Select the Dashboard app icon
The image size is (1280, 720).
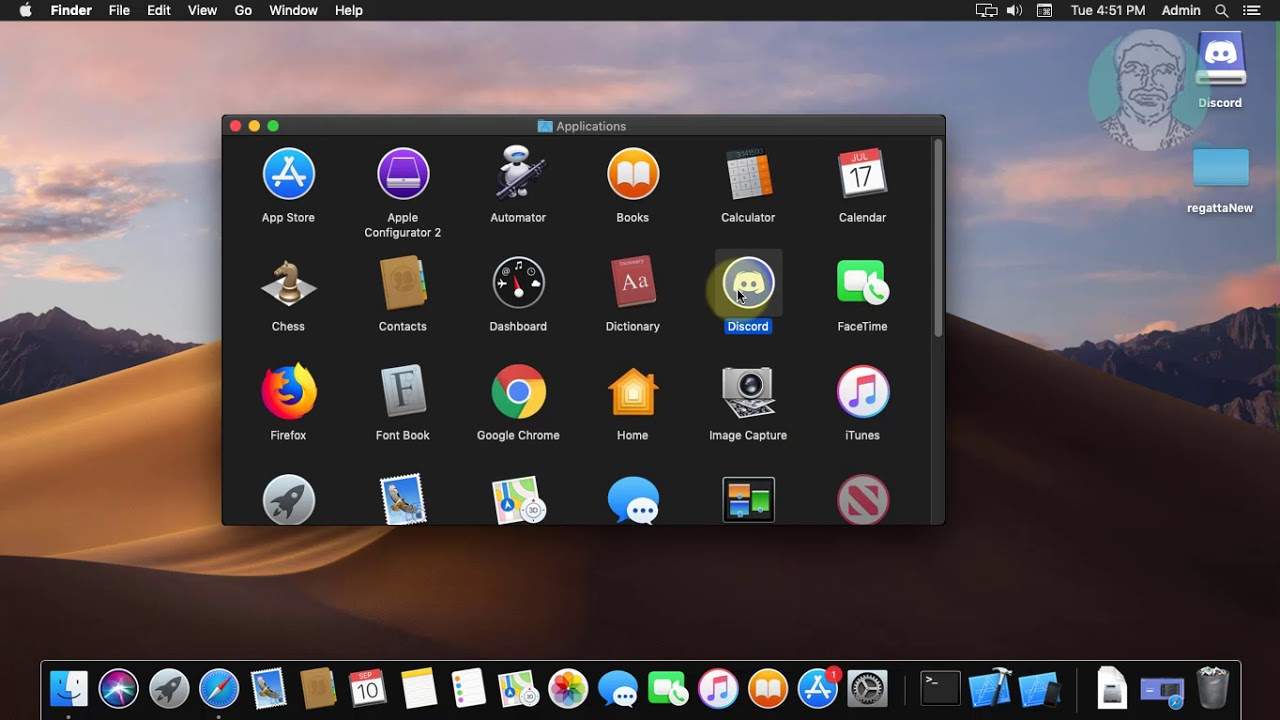pos(518,283)
